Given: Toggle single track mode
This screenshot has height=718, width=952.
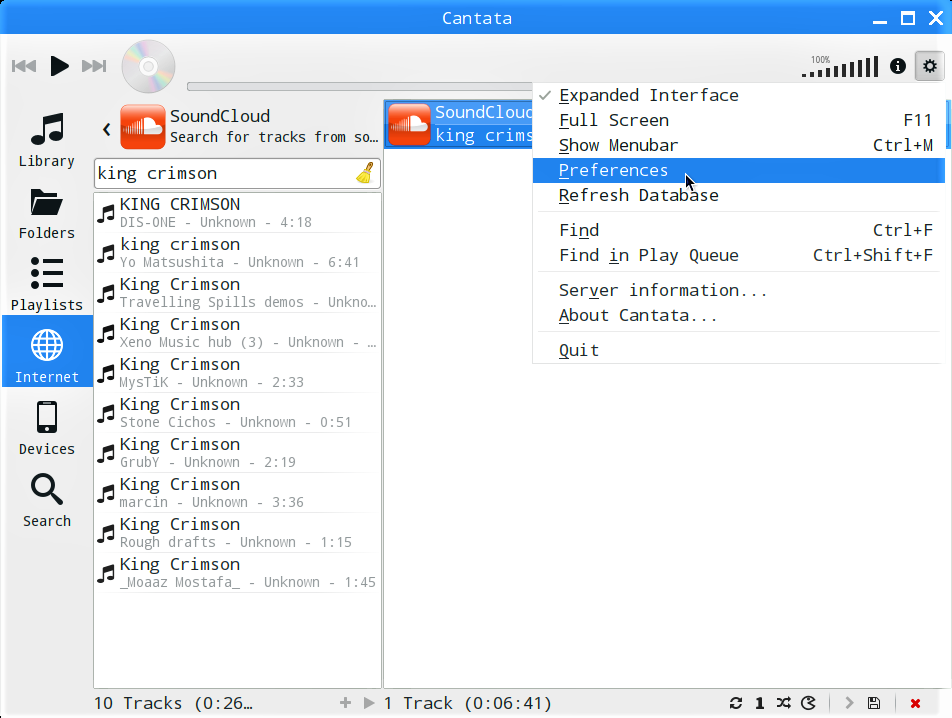Looking at the screenshot, I should pyautogui.click(x=760, y=703).
